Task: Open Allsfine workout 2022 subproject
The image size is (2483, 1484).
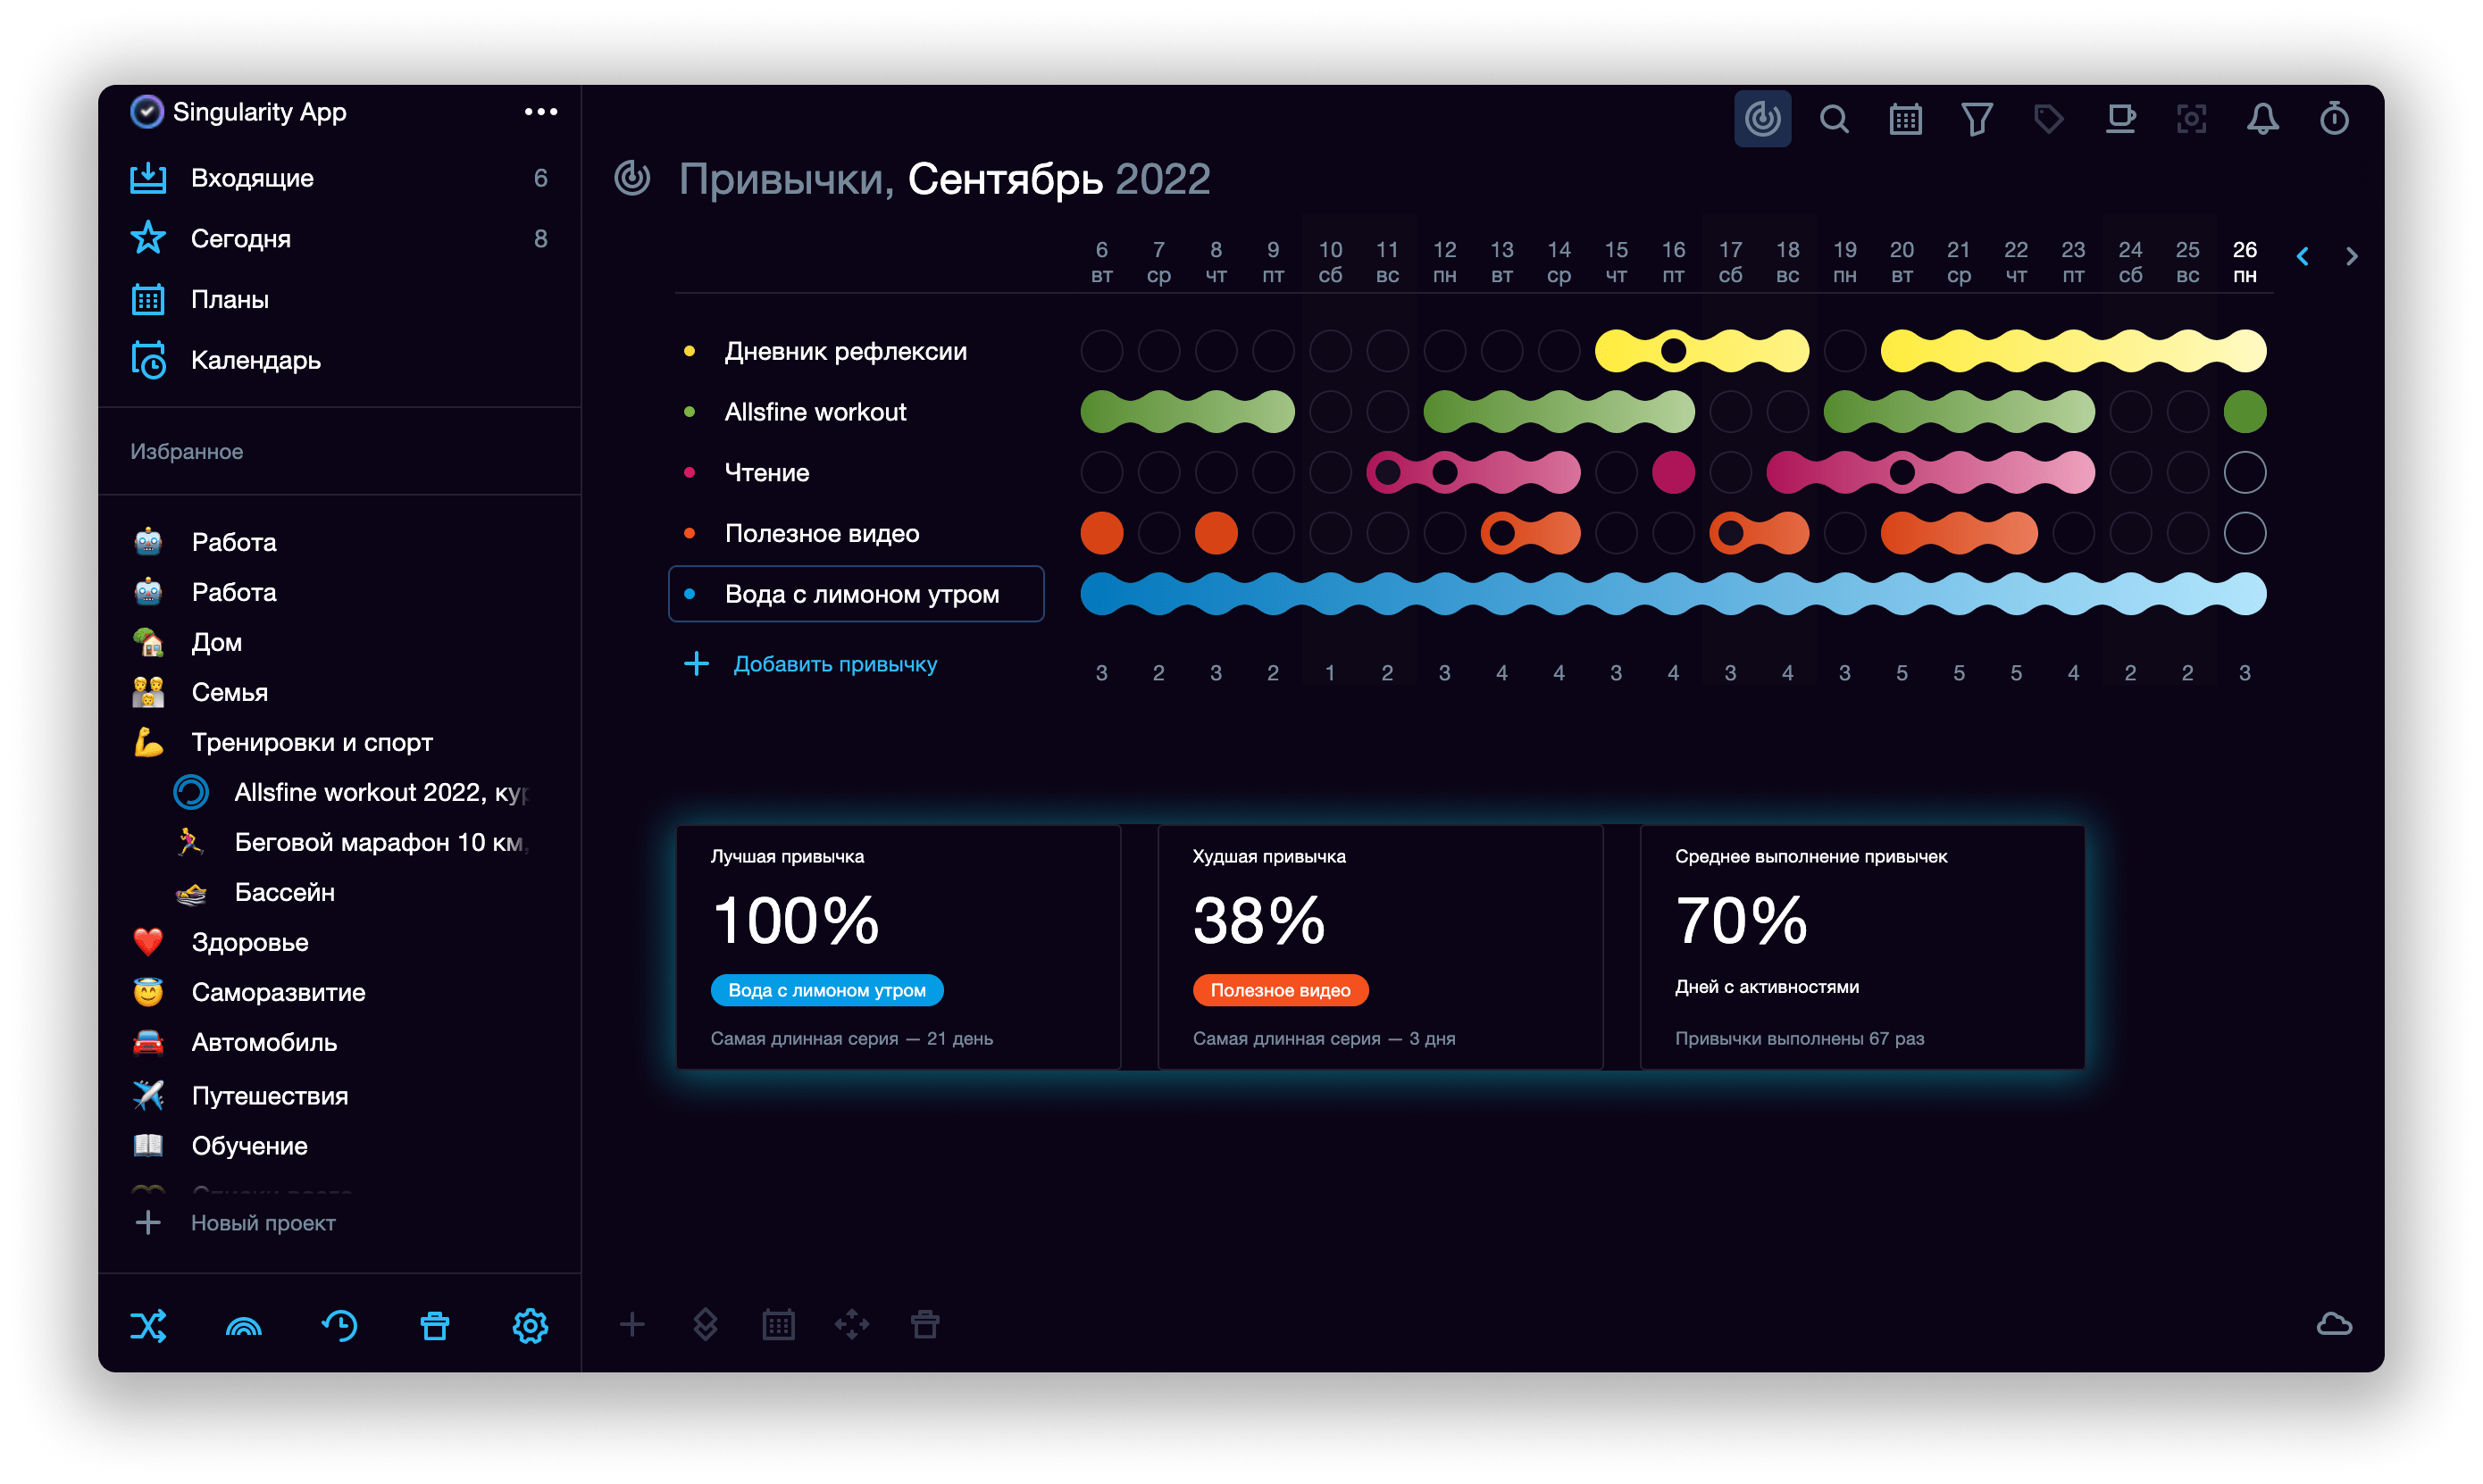Action: coord(352,792)
